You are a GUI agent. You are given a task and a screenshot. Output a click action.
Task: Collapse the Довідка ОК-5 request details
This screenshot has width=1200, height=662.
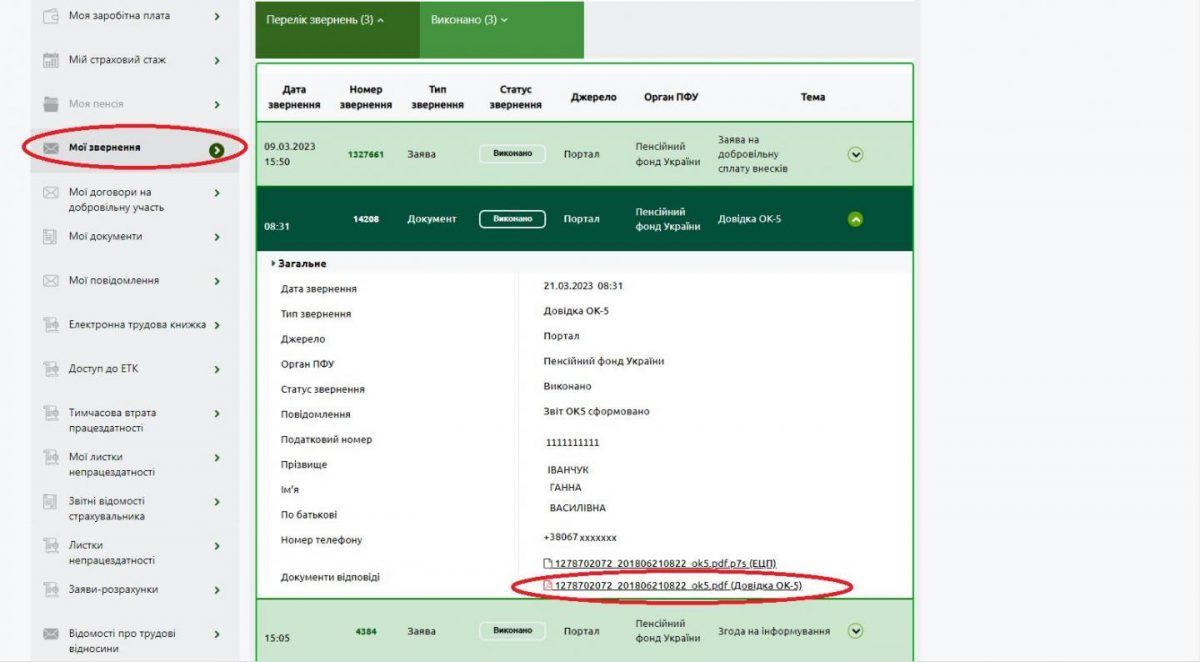point(855,218)
